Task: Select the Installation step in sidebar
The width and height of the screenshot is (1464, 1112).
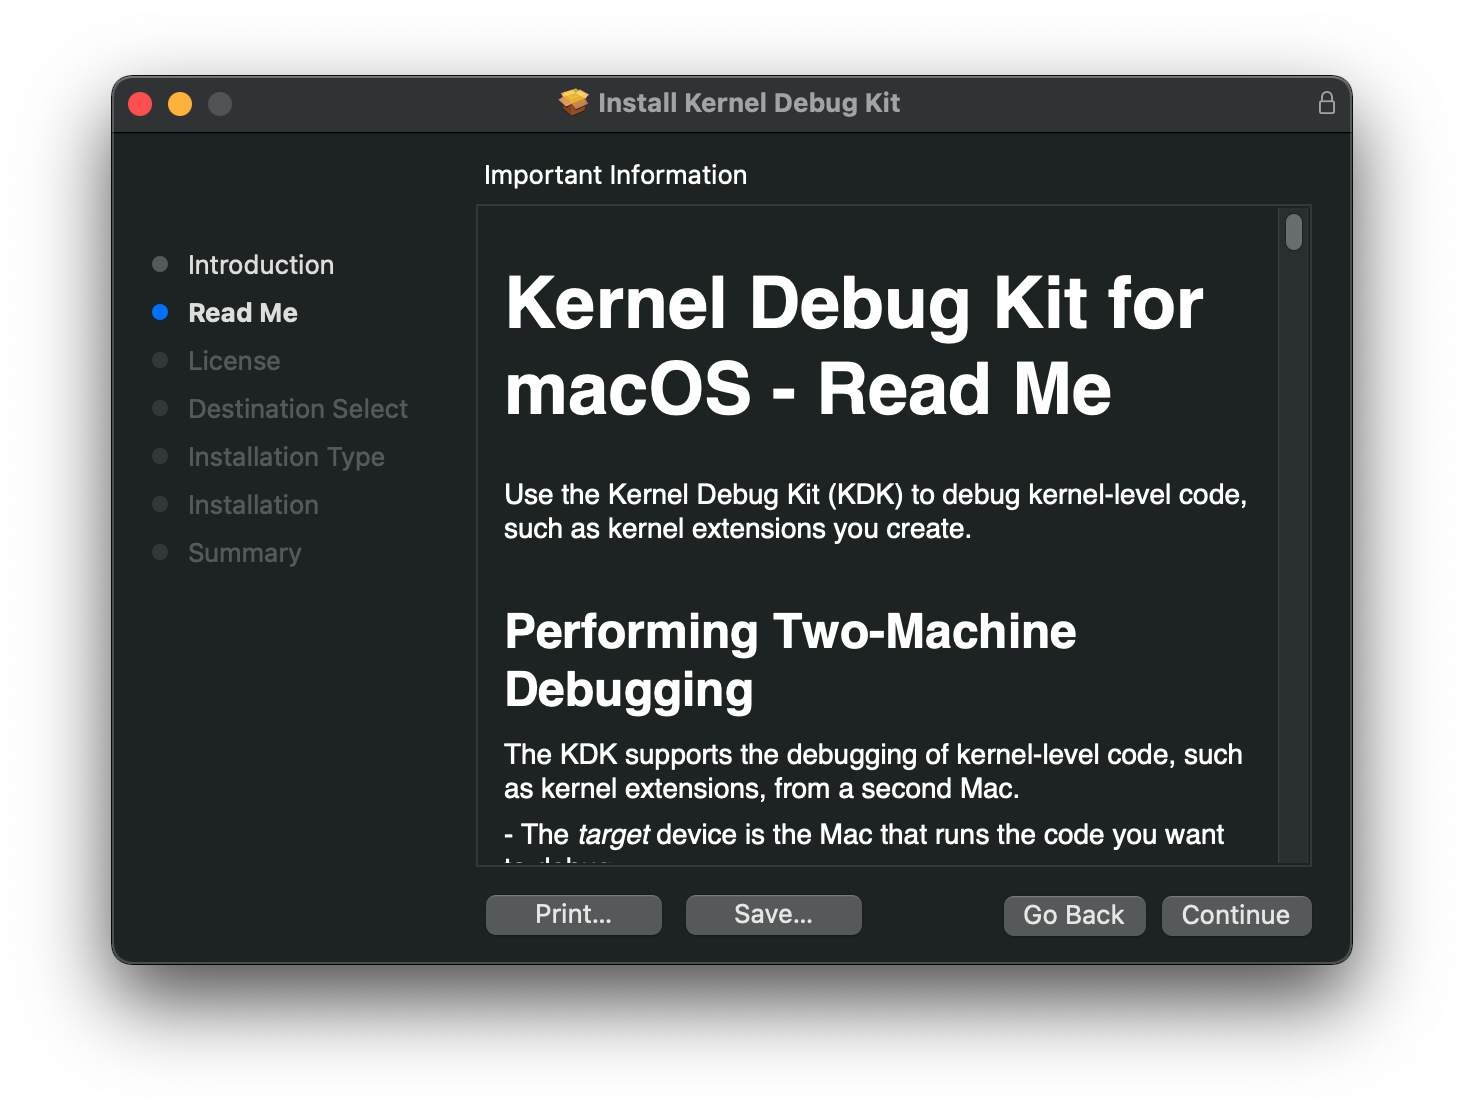Action: 253,505
